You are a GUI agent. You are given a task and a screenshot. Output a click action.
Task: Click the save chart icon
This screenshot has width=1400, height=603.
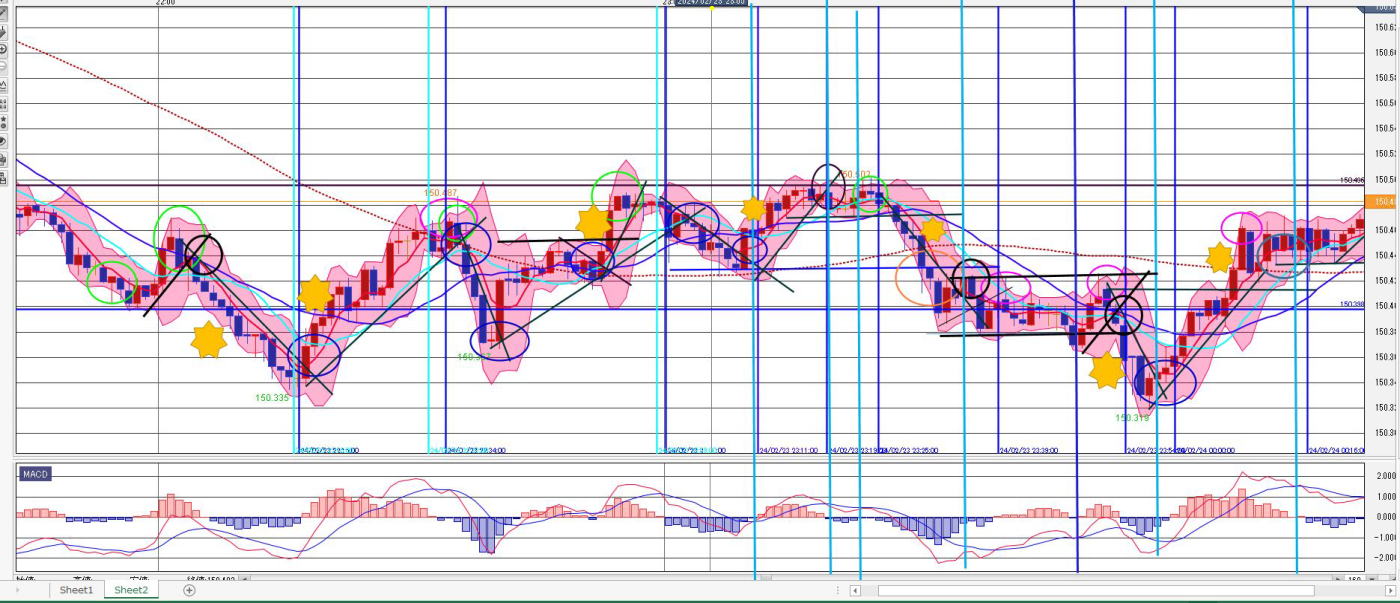click(3, 179)
